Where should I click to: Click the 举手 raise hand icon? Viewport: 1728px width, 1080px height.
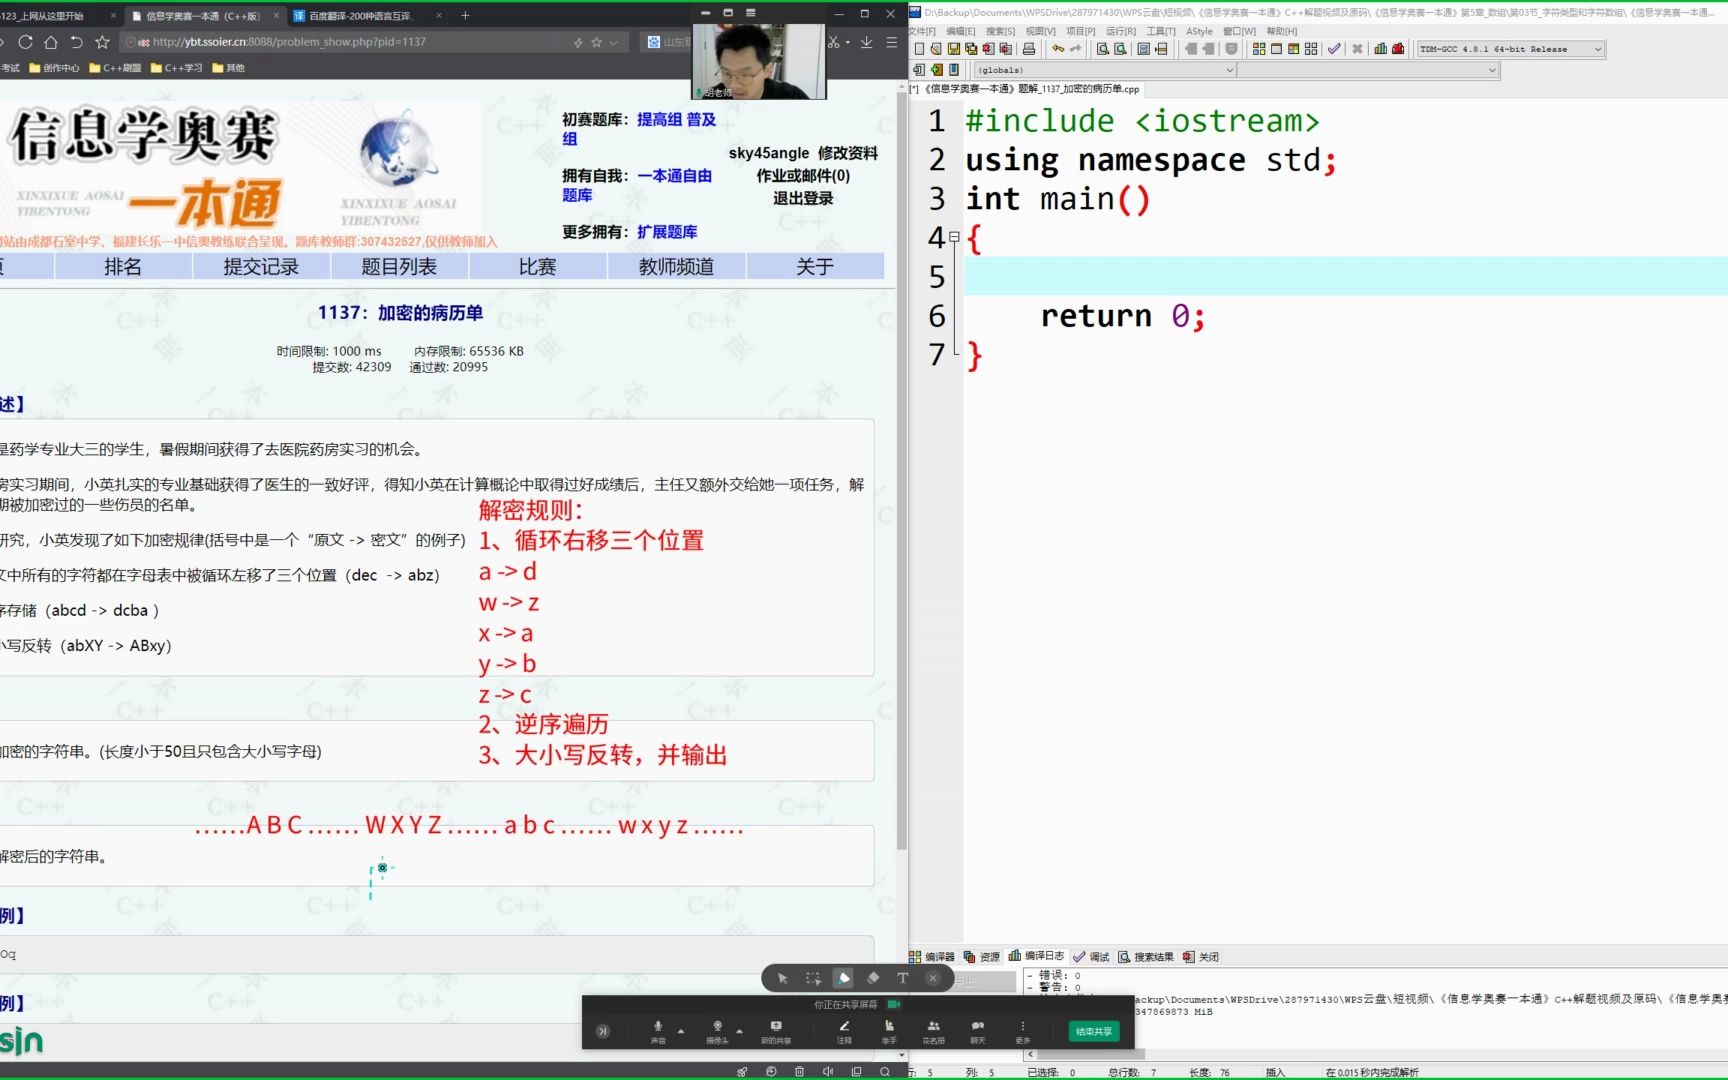[x=889, y=1031]
